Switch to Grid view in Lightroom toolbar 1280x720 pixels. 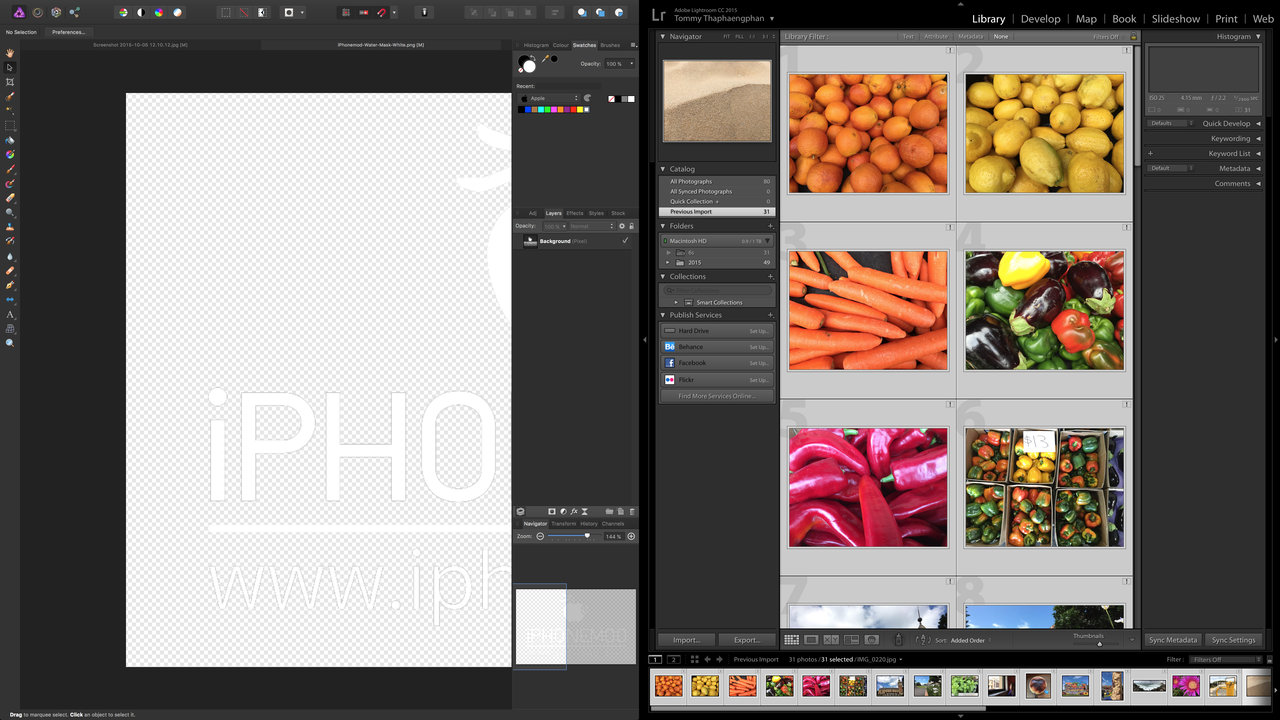point(791,640)
